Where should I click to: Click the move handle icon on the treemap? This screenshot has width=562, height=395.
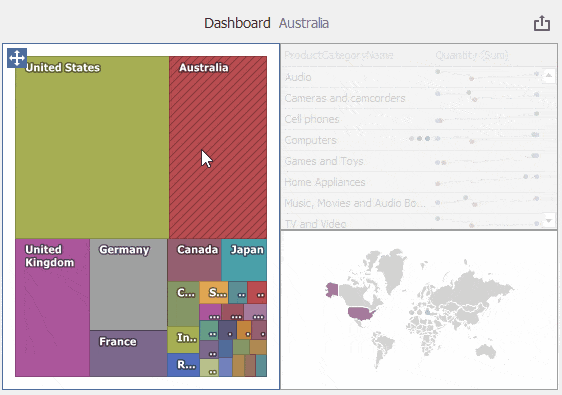pyautogui.click(x=17, y=58)
